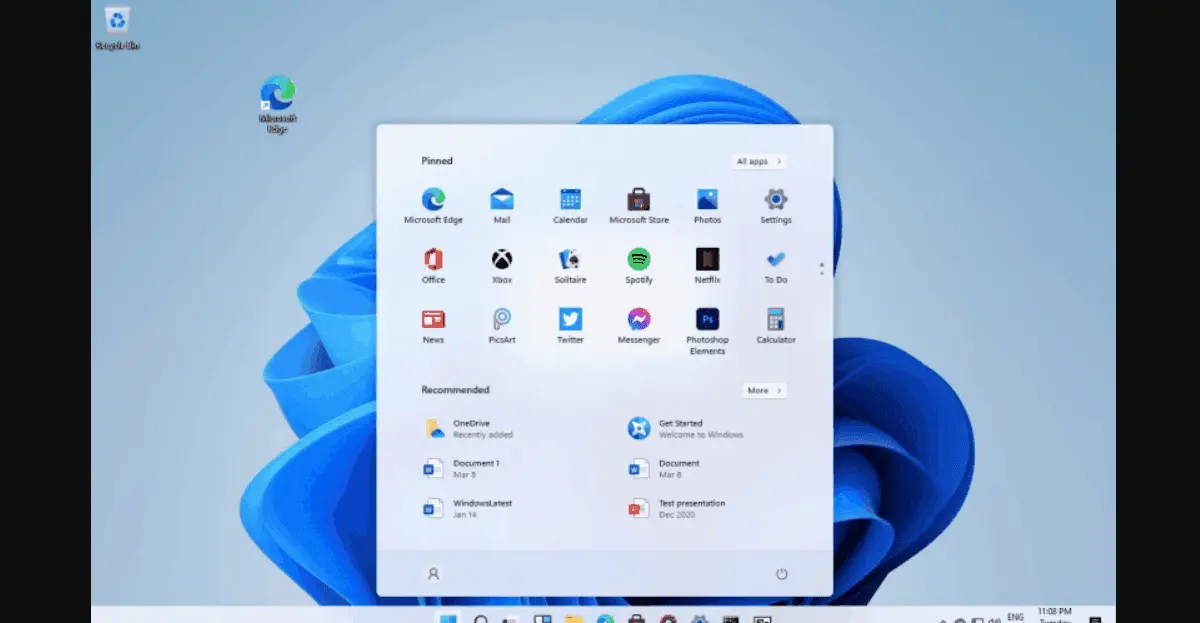Open the Twitter app
The image size is (1200, 623).
coord(570,325)
